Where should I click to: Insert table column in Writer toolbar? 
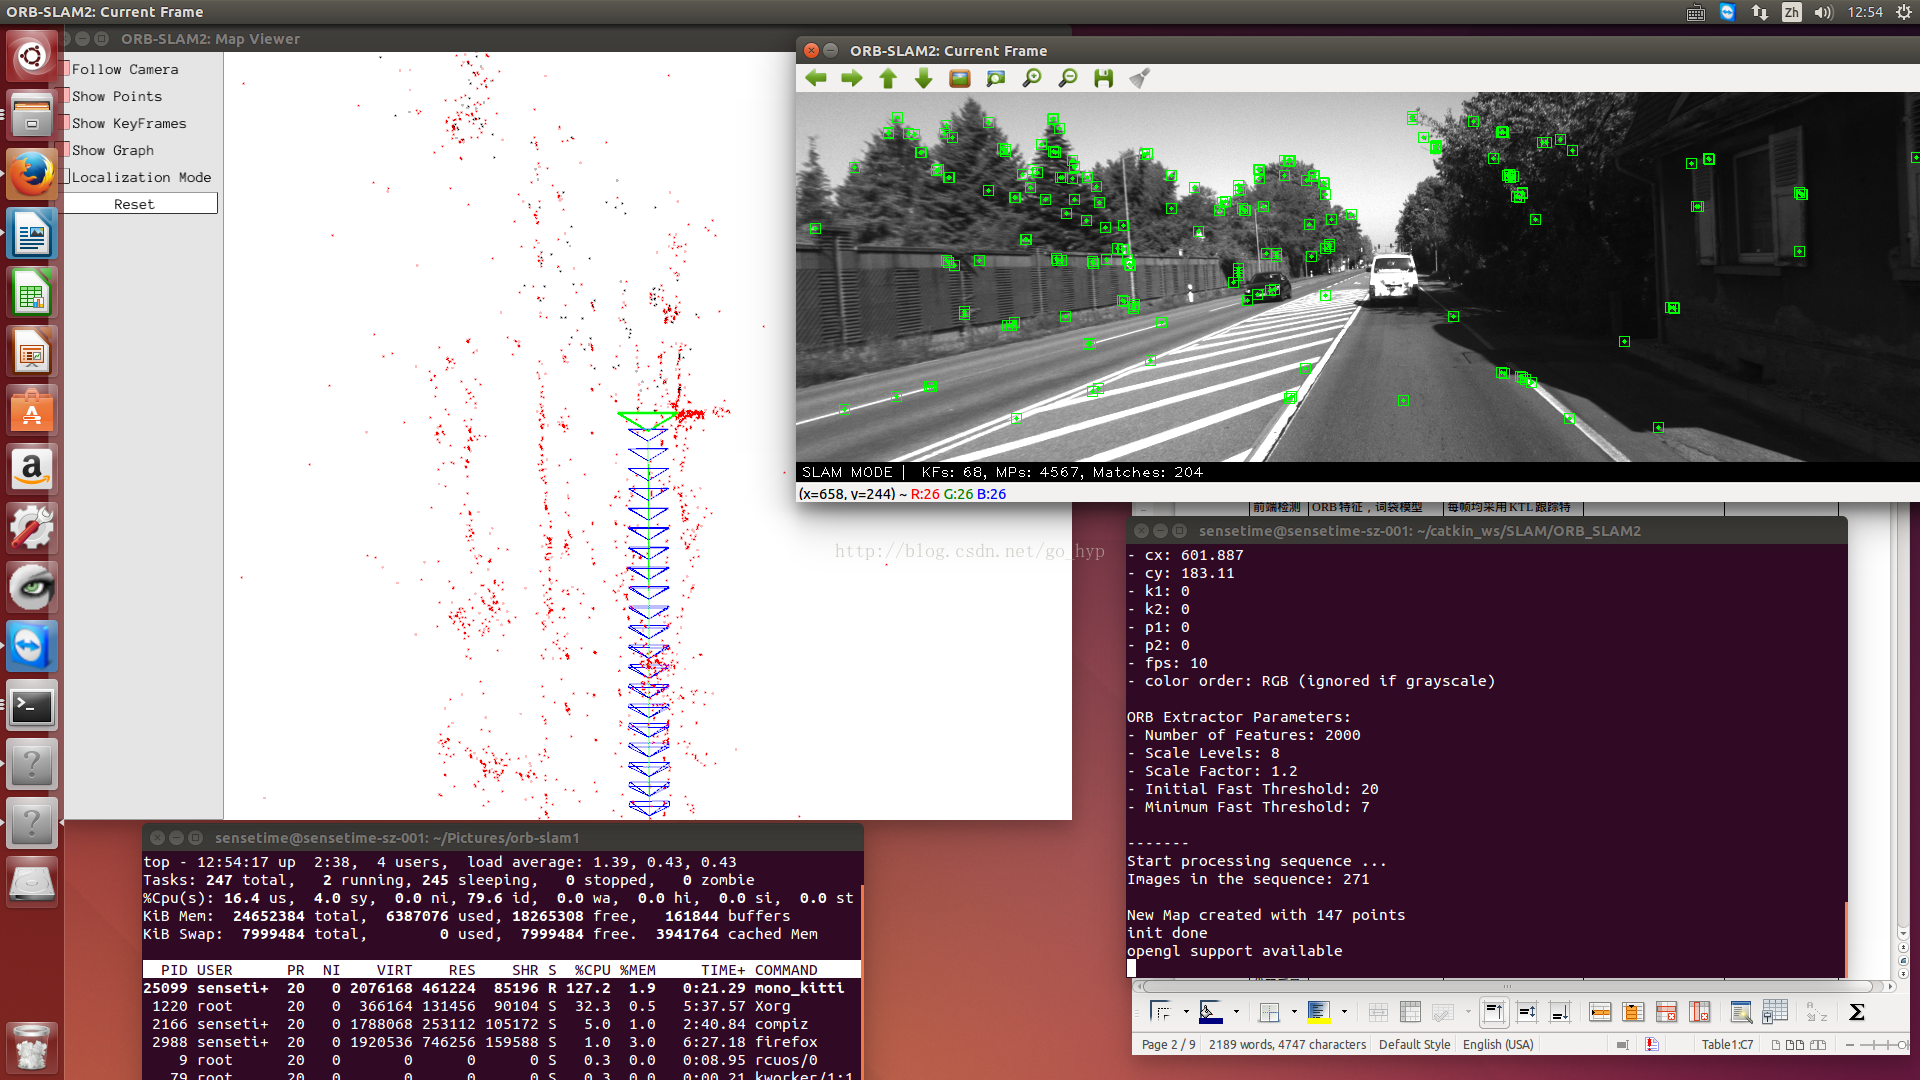tap(1633, 1012)
